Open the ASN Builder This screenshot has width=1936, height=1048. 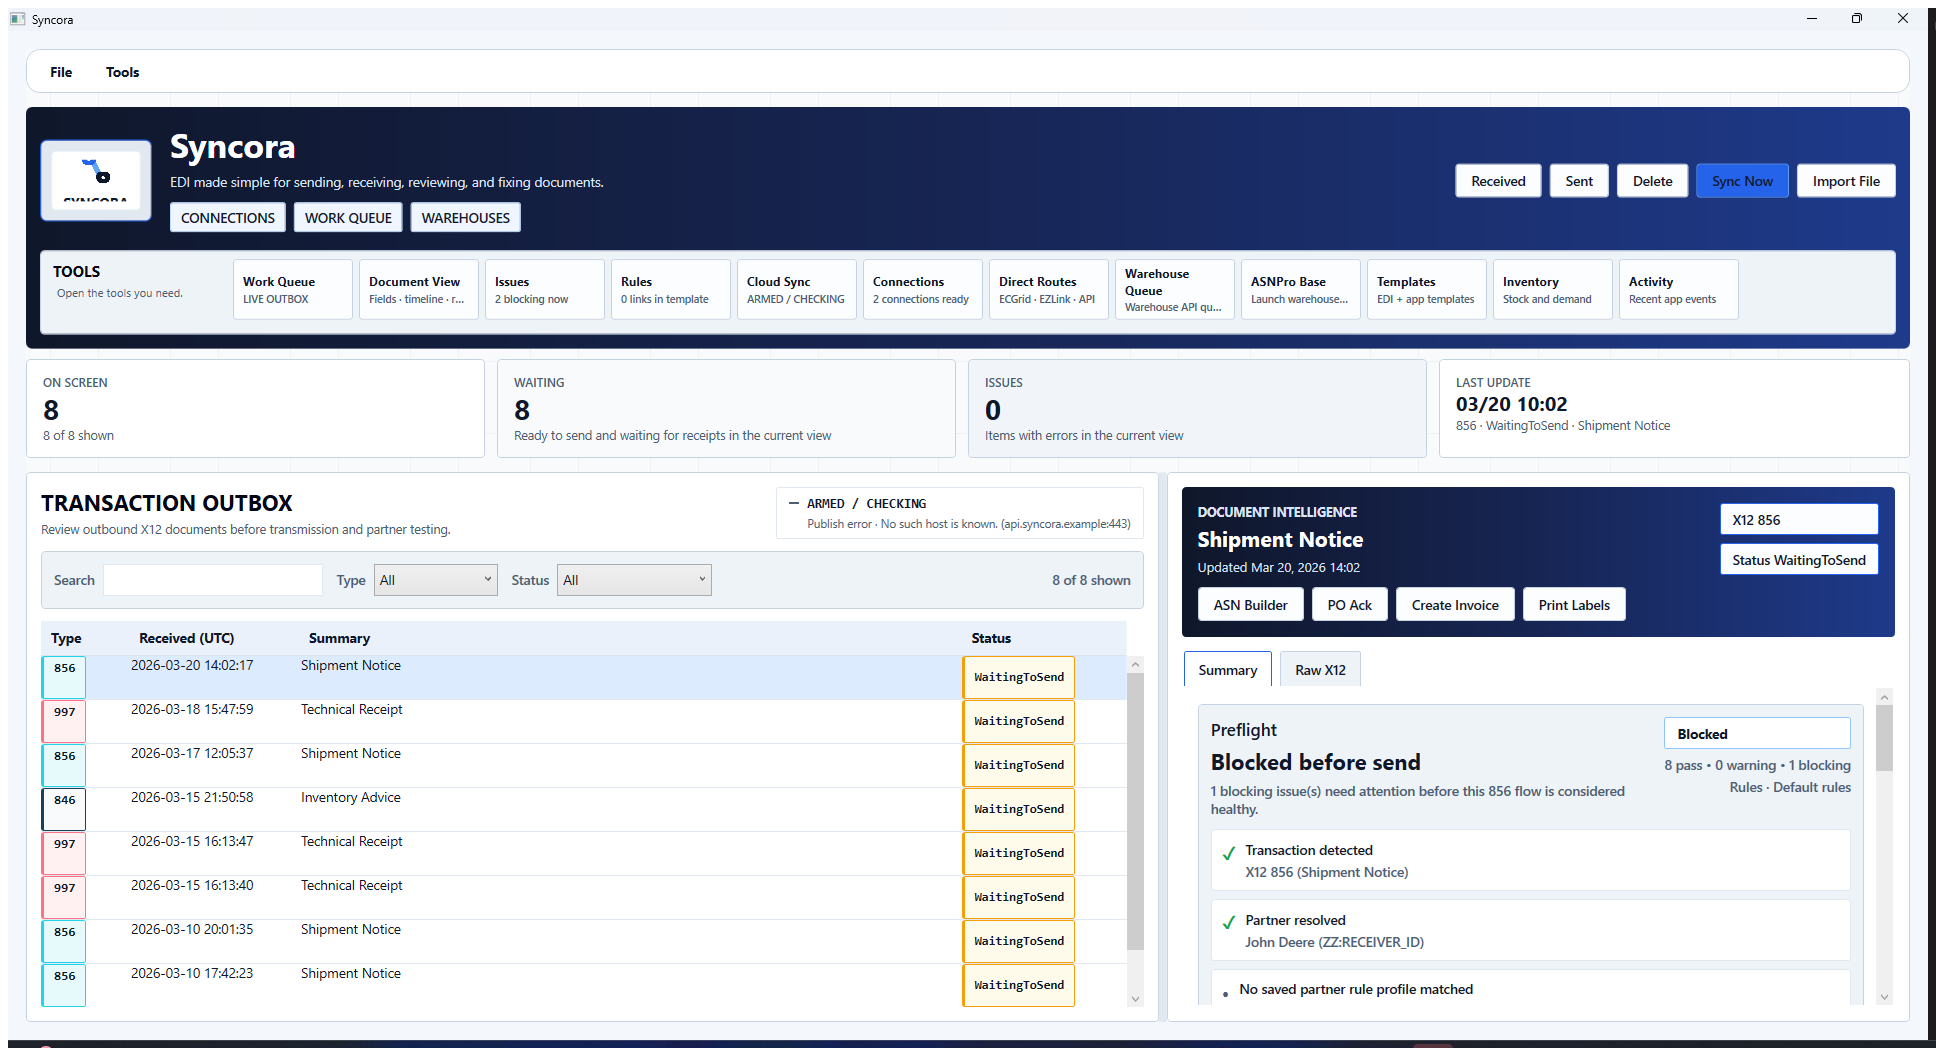(x=1250, y=604)
